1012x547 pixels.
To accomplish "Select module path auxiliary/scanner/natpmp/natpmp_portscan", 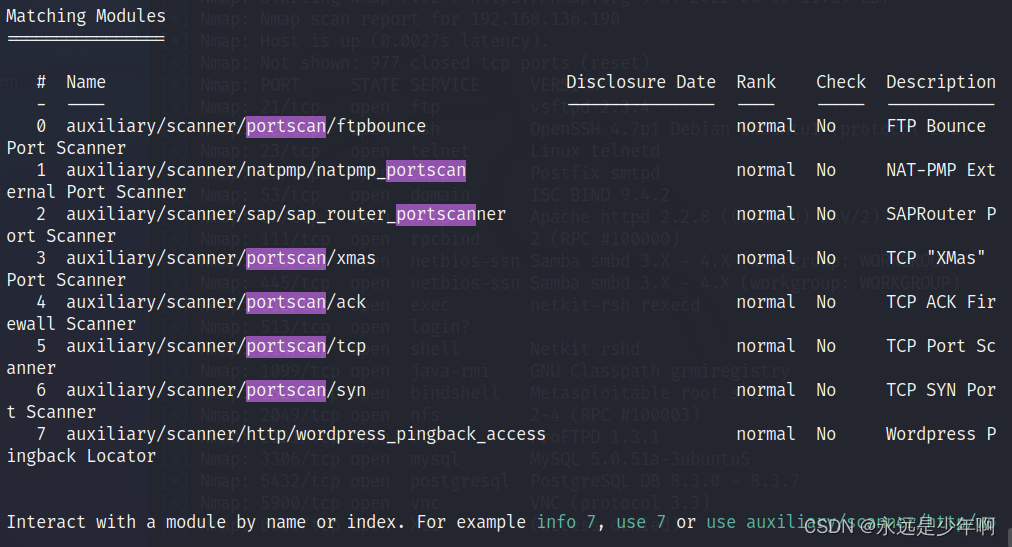I will [266, 170].
